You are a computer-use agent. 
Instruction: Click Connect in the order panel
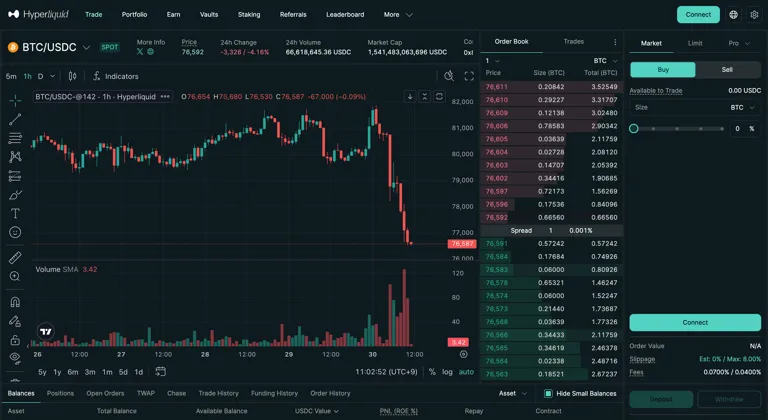(x=695, y=322)
